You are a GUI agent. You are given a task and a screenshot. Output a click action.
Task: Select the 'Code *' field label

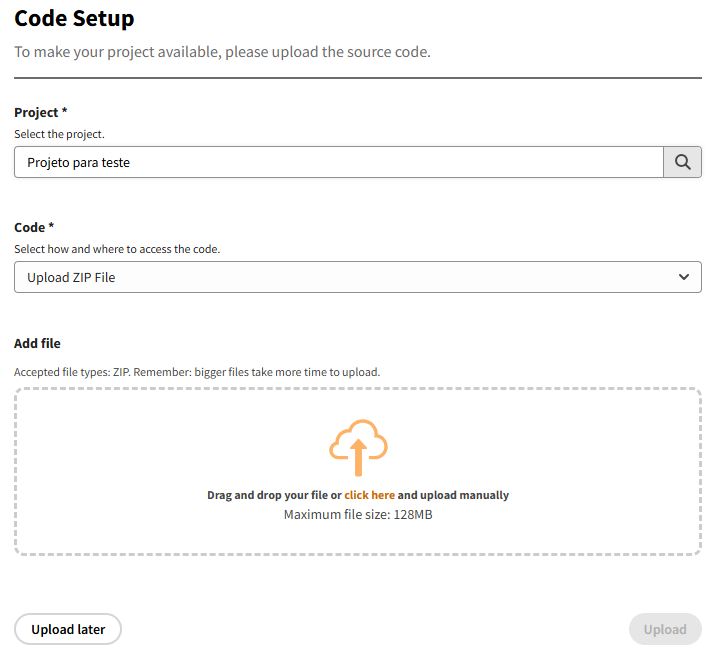tap(34, 227)
